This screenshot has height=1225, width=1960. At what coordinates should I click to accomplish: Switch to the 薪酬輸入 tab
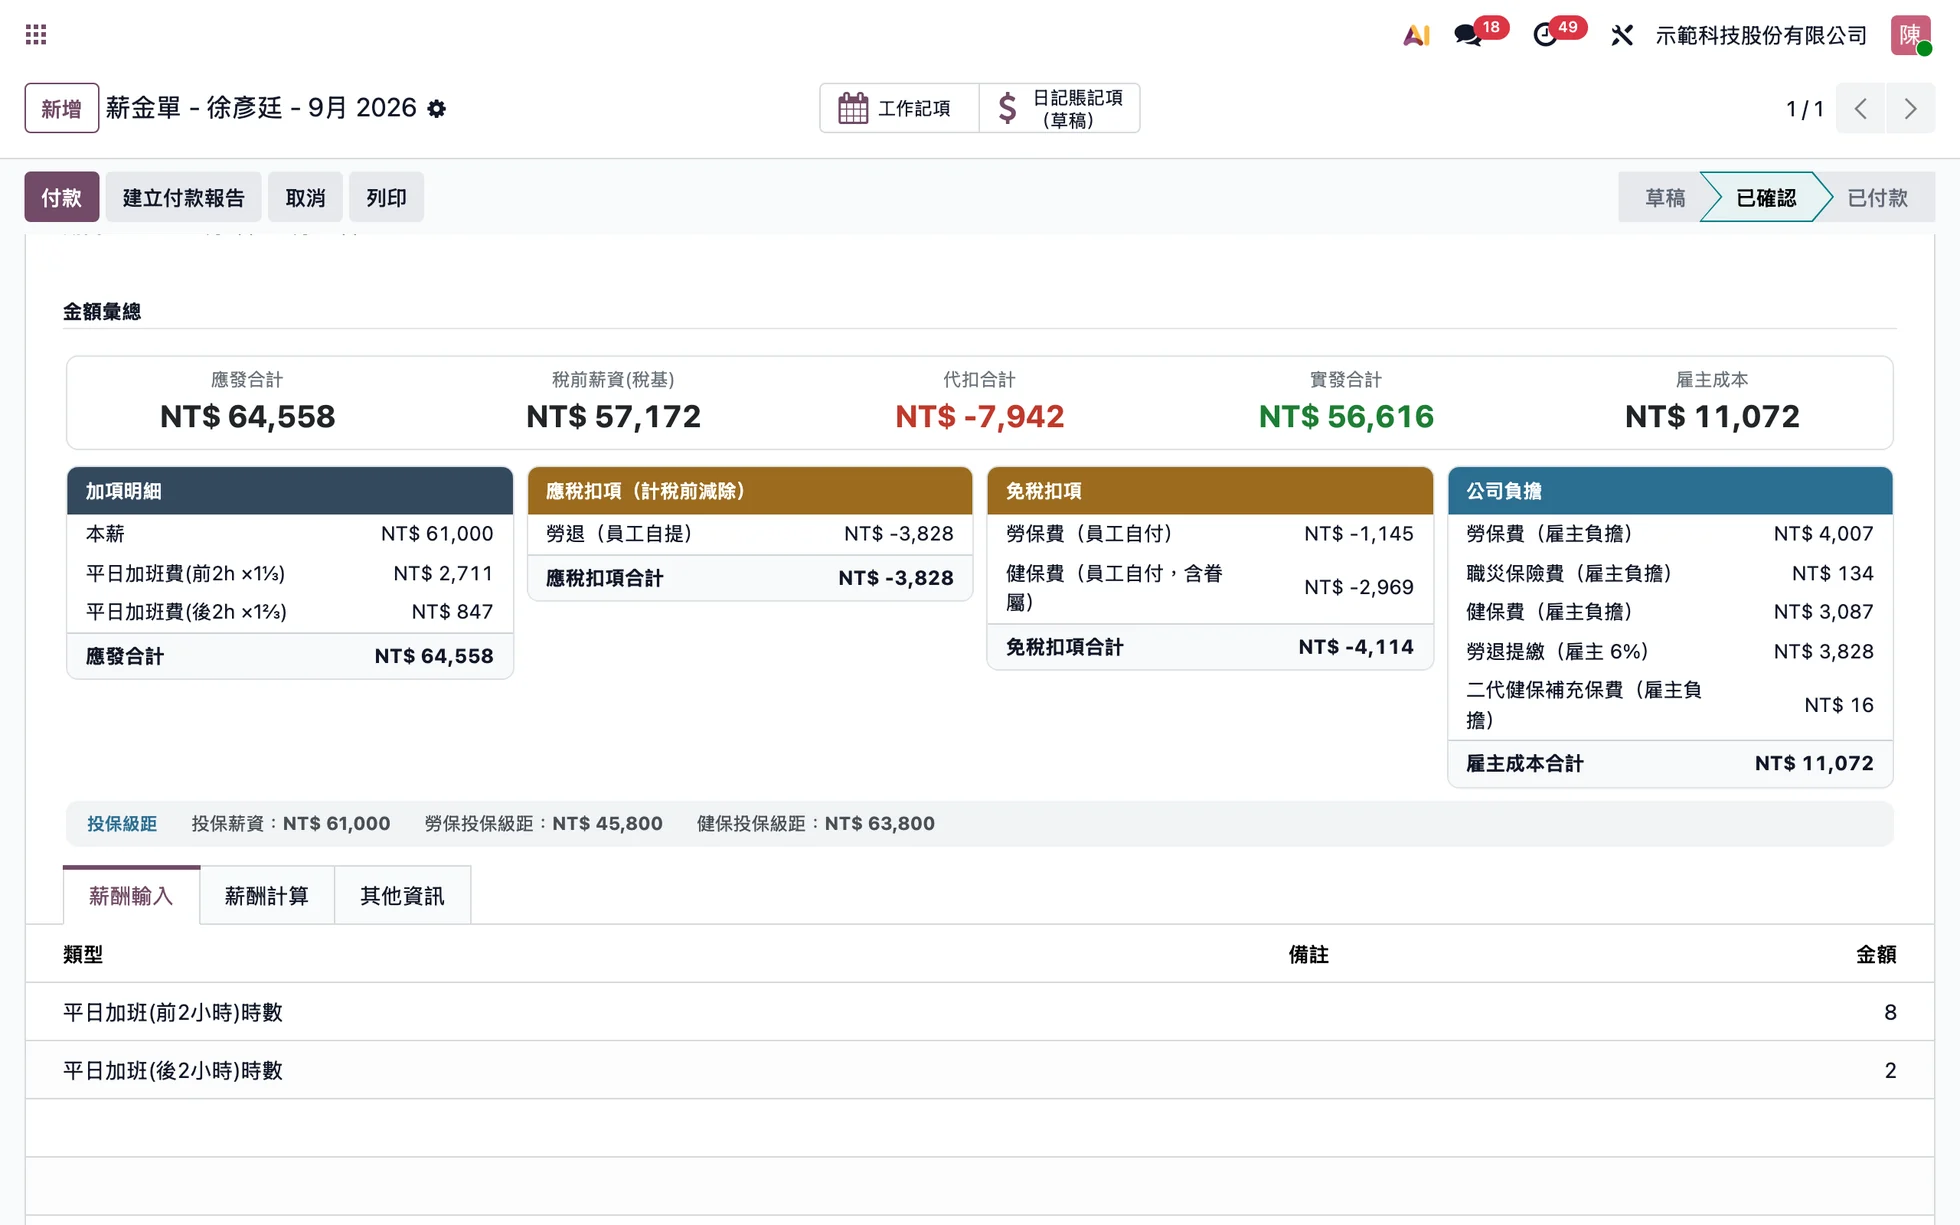point(131,896)
